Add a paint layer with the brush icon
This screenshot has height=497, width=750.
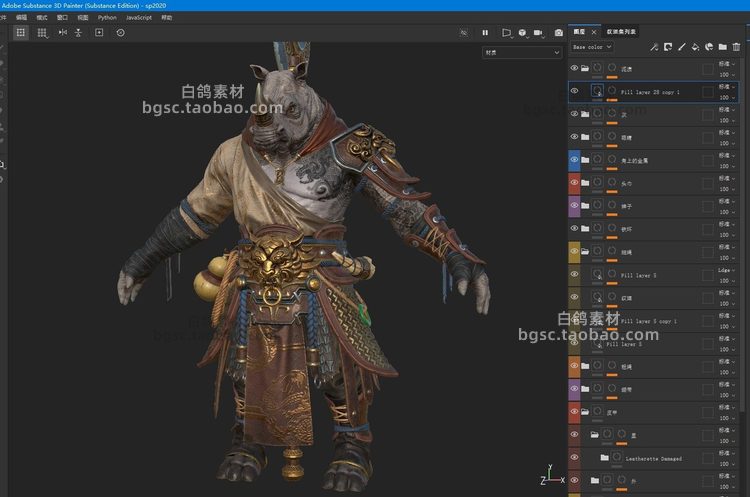(x=682, y=47)
